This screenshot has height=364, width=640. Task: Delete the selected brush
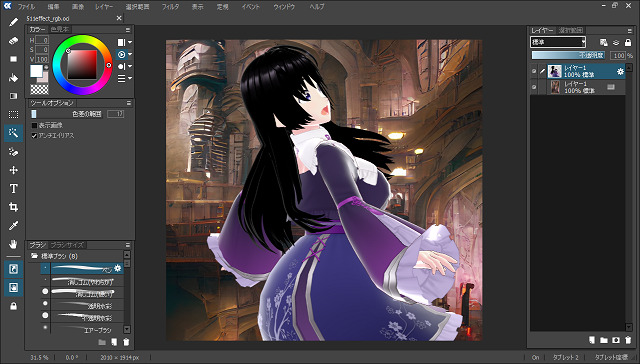click(x=126, y=342)
